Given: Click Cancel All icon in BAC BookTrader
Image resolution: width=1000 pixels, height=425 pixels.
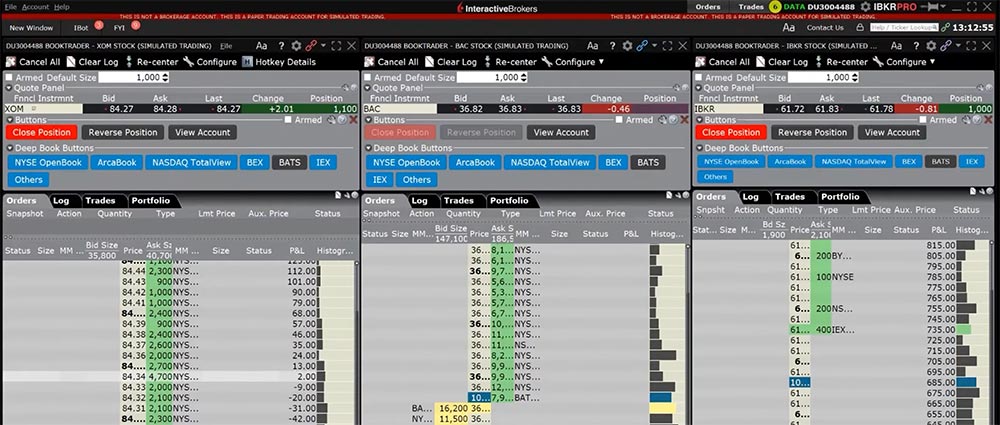Looking at the screenshot, I should pyautogui.click(x=369, y=62).
